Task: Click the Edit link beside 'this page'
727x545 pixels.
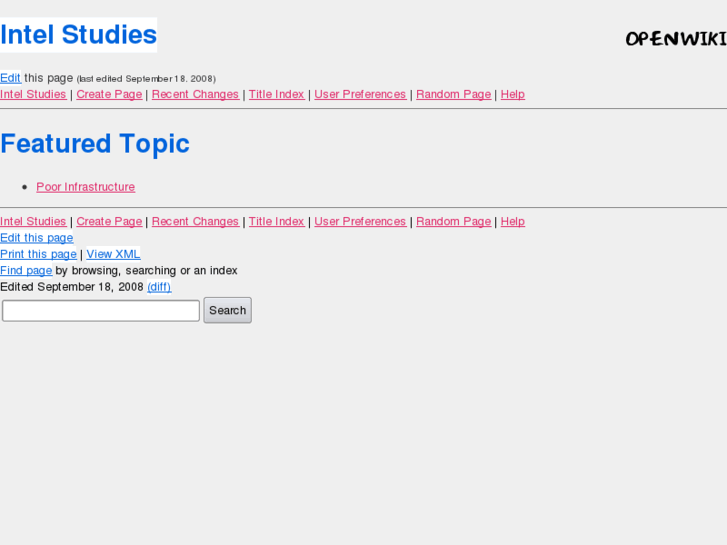Action: click(10, 78)
